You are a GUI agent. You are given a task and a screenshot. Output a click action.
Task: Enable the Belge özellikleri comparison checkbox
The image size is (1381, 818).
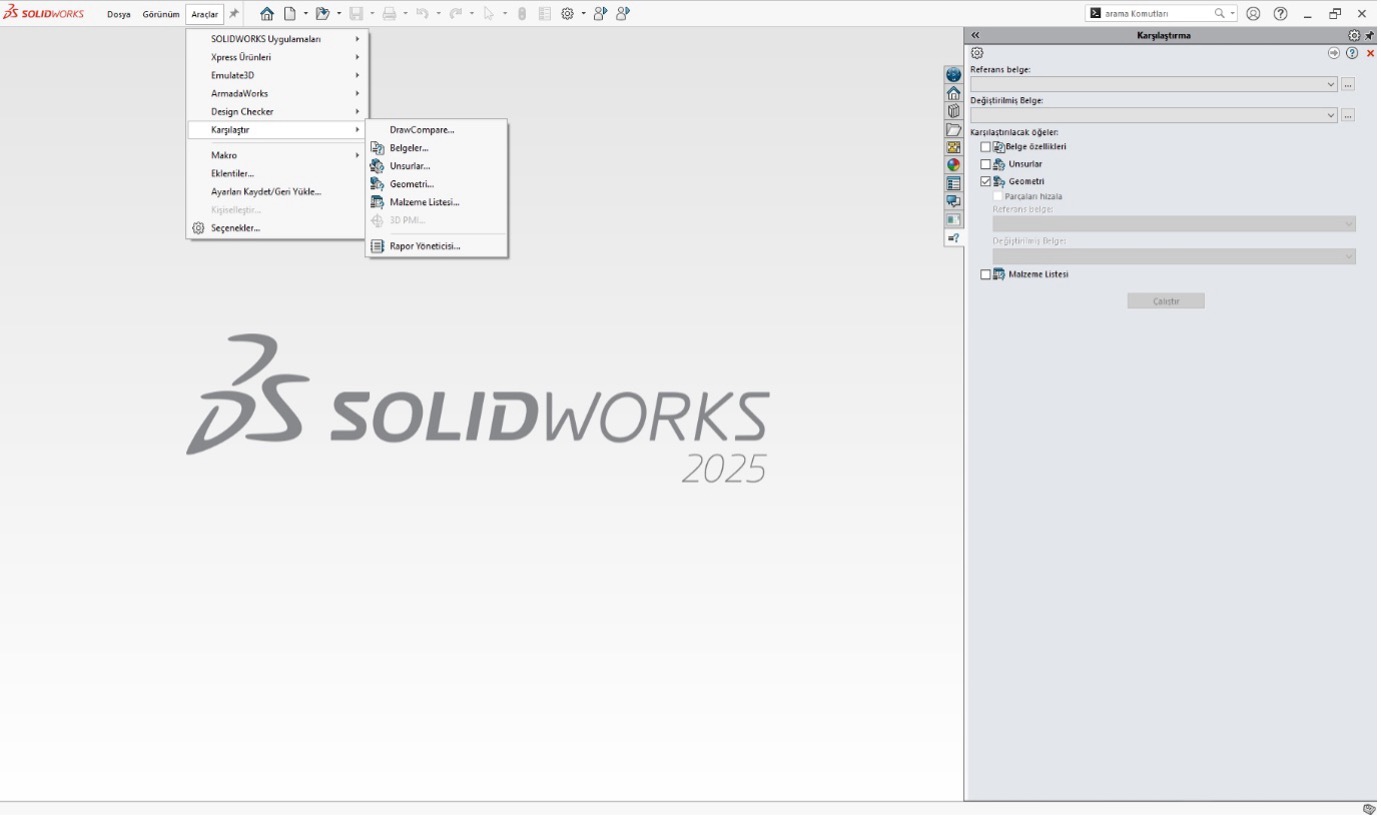[985, 146]
